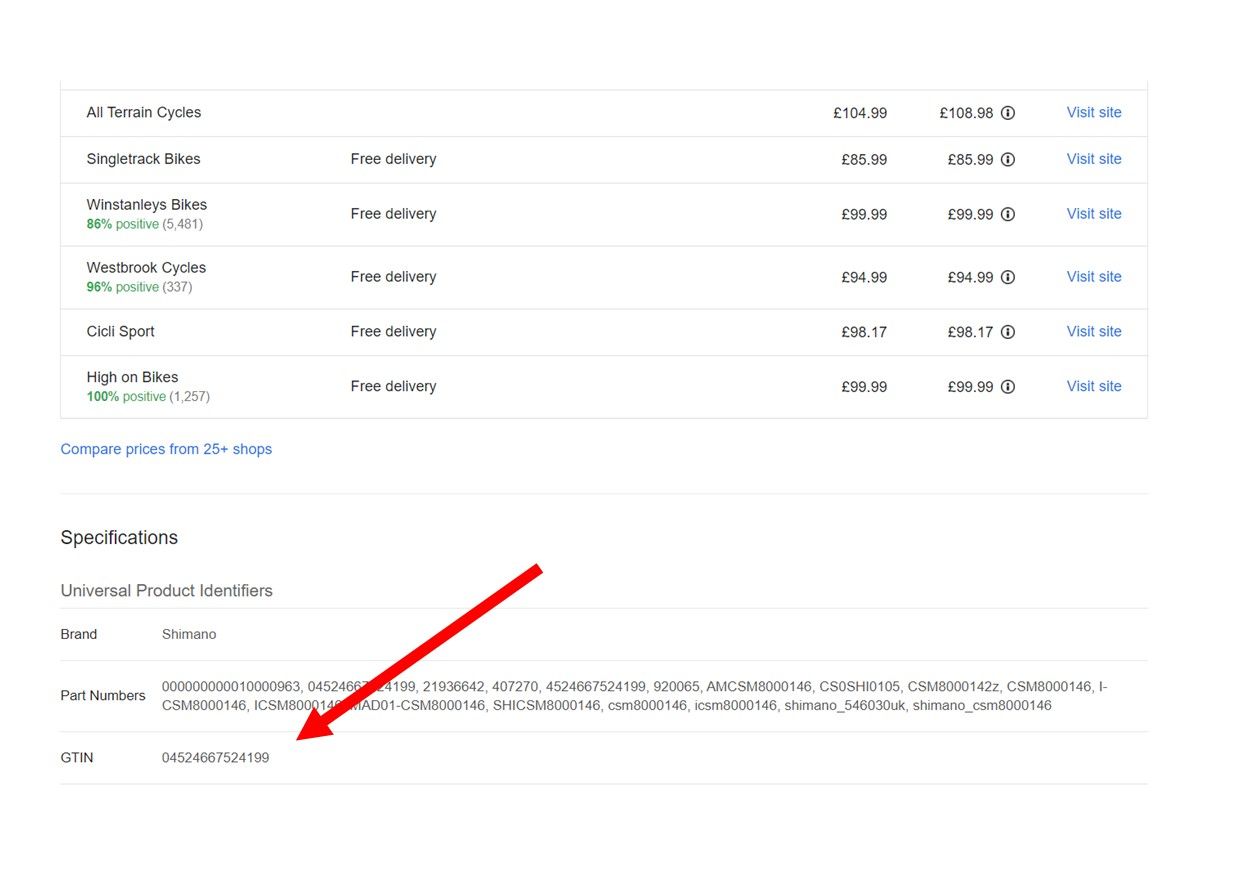Open info icon for Winstanleys Bikes total price

tap(1008, 215)
